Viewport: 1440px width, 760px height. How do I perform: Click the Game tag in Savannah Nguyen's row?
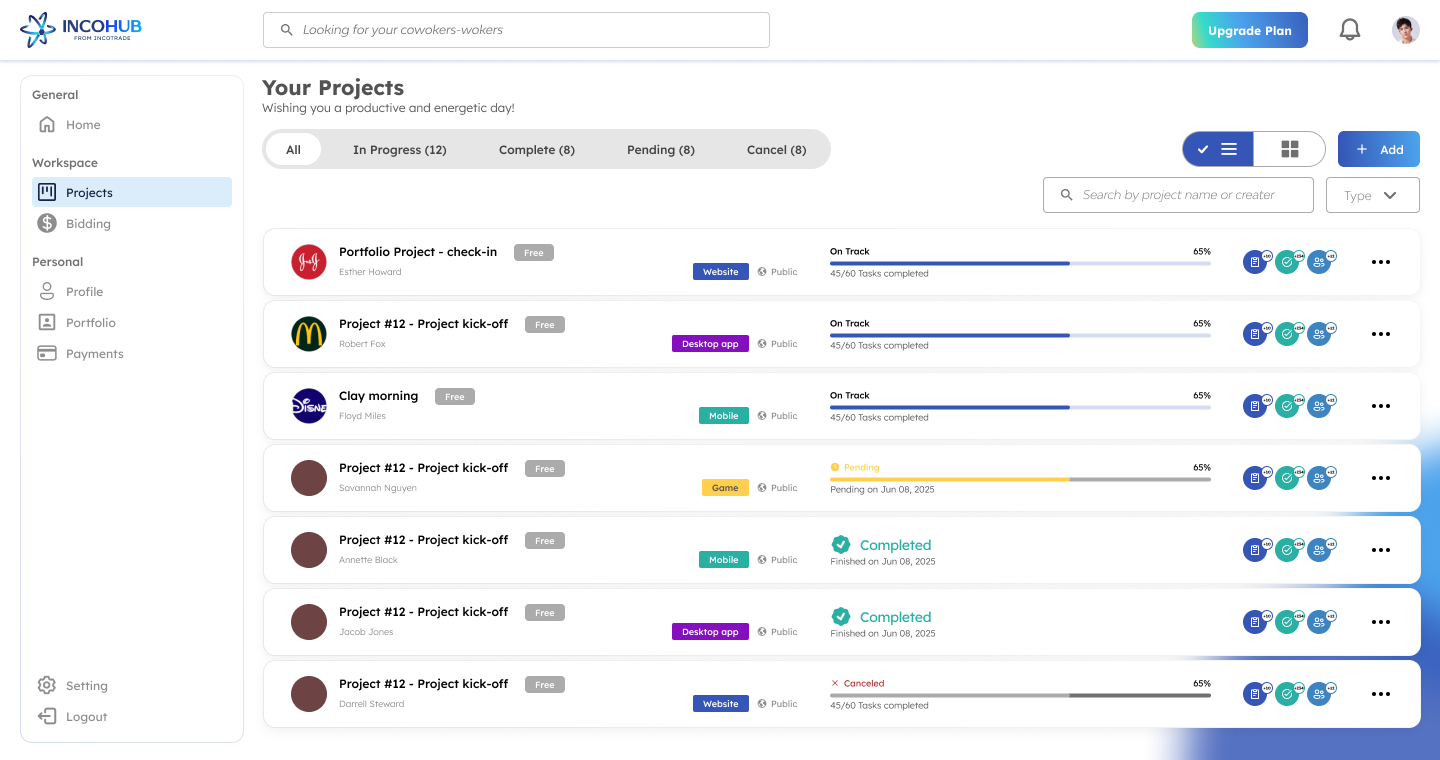point(725,488)
